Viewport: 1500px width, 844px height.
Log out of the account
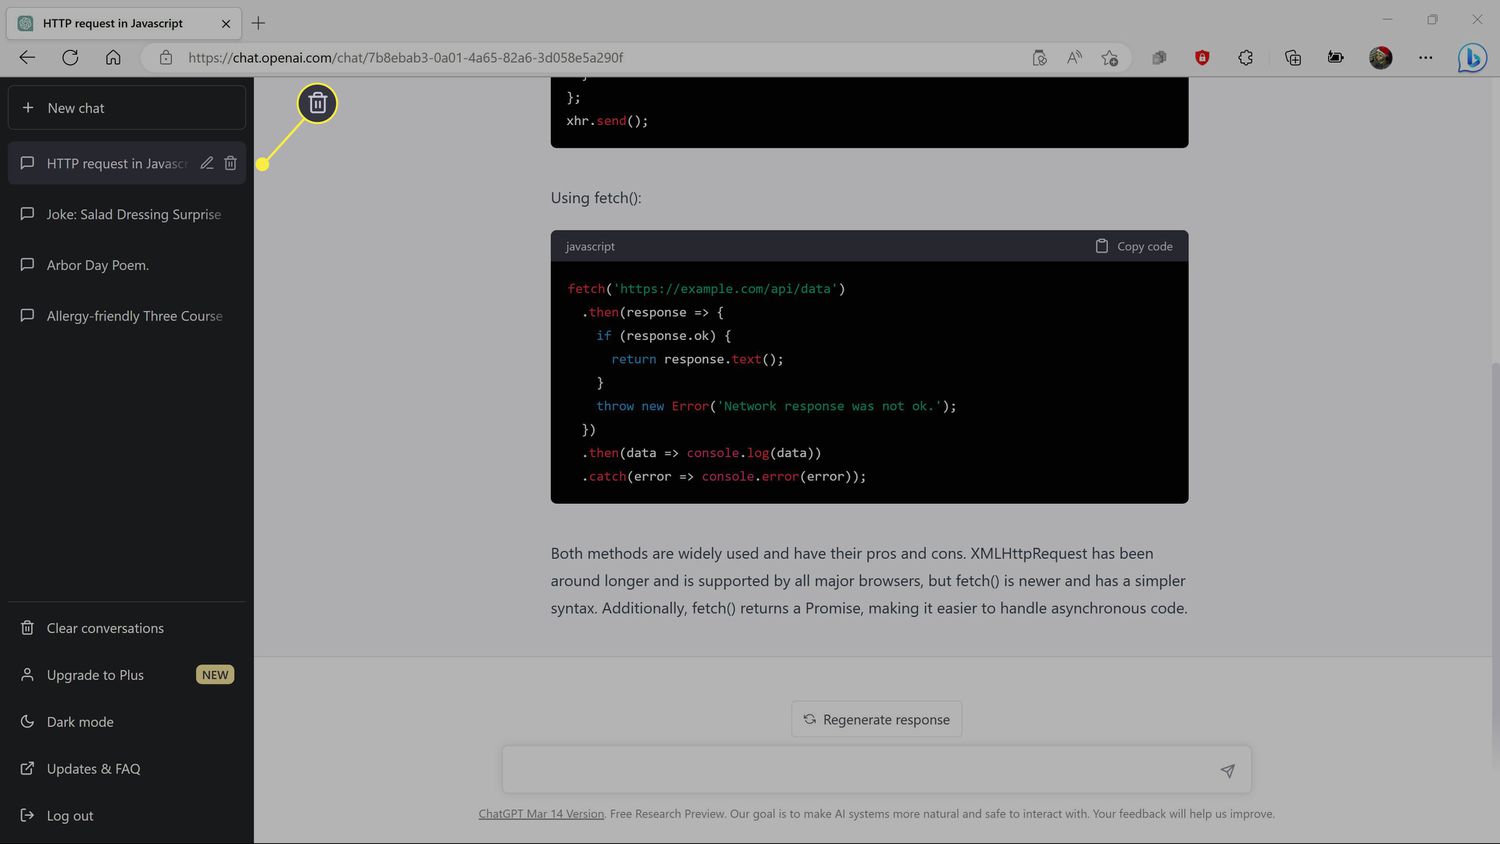point(70,816)
